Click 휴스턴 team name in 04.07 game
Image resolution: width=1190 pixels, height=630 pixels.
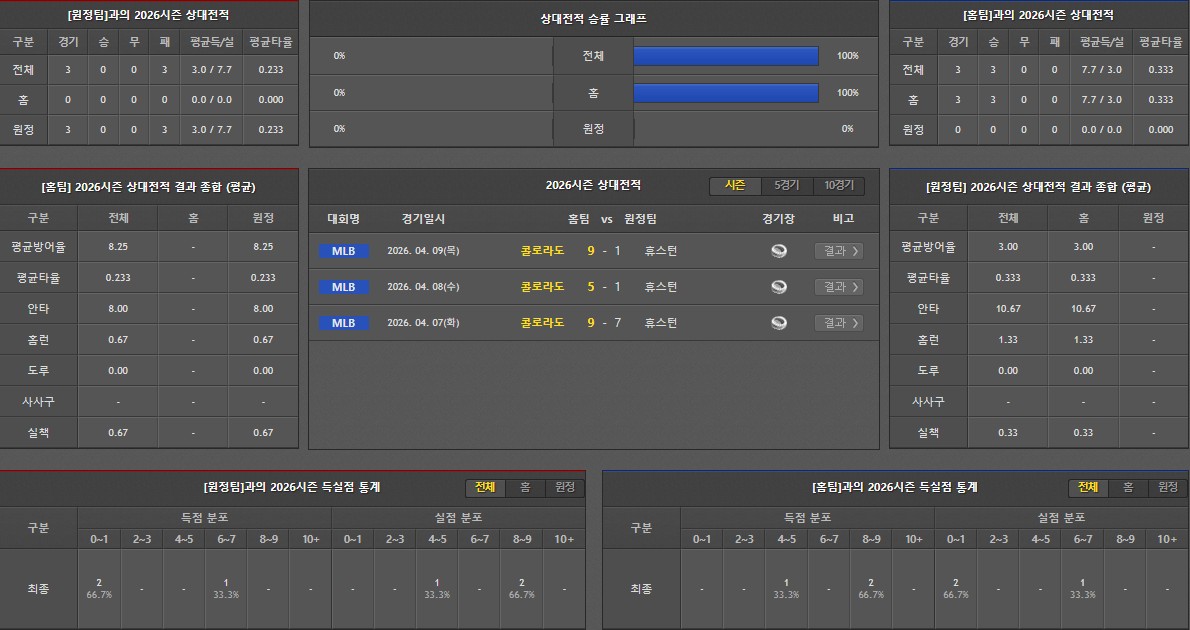(661, 323)
